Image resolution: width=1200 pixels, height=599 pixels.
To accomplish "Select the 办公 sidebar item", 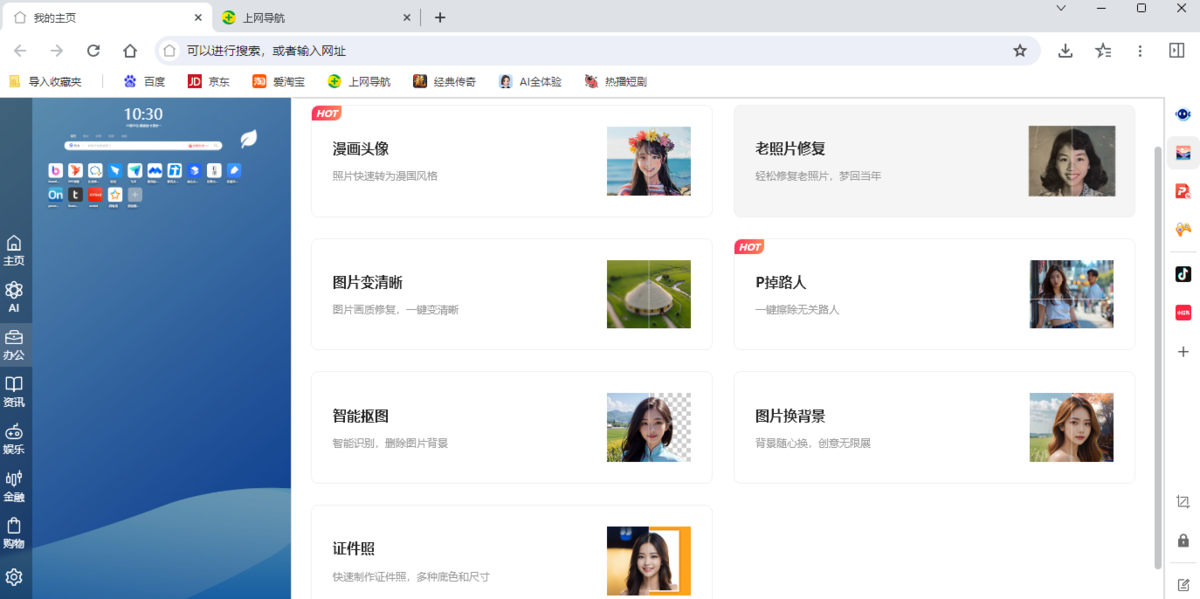I will tap(14, 345).
